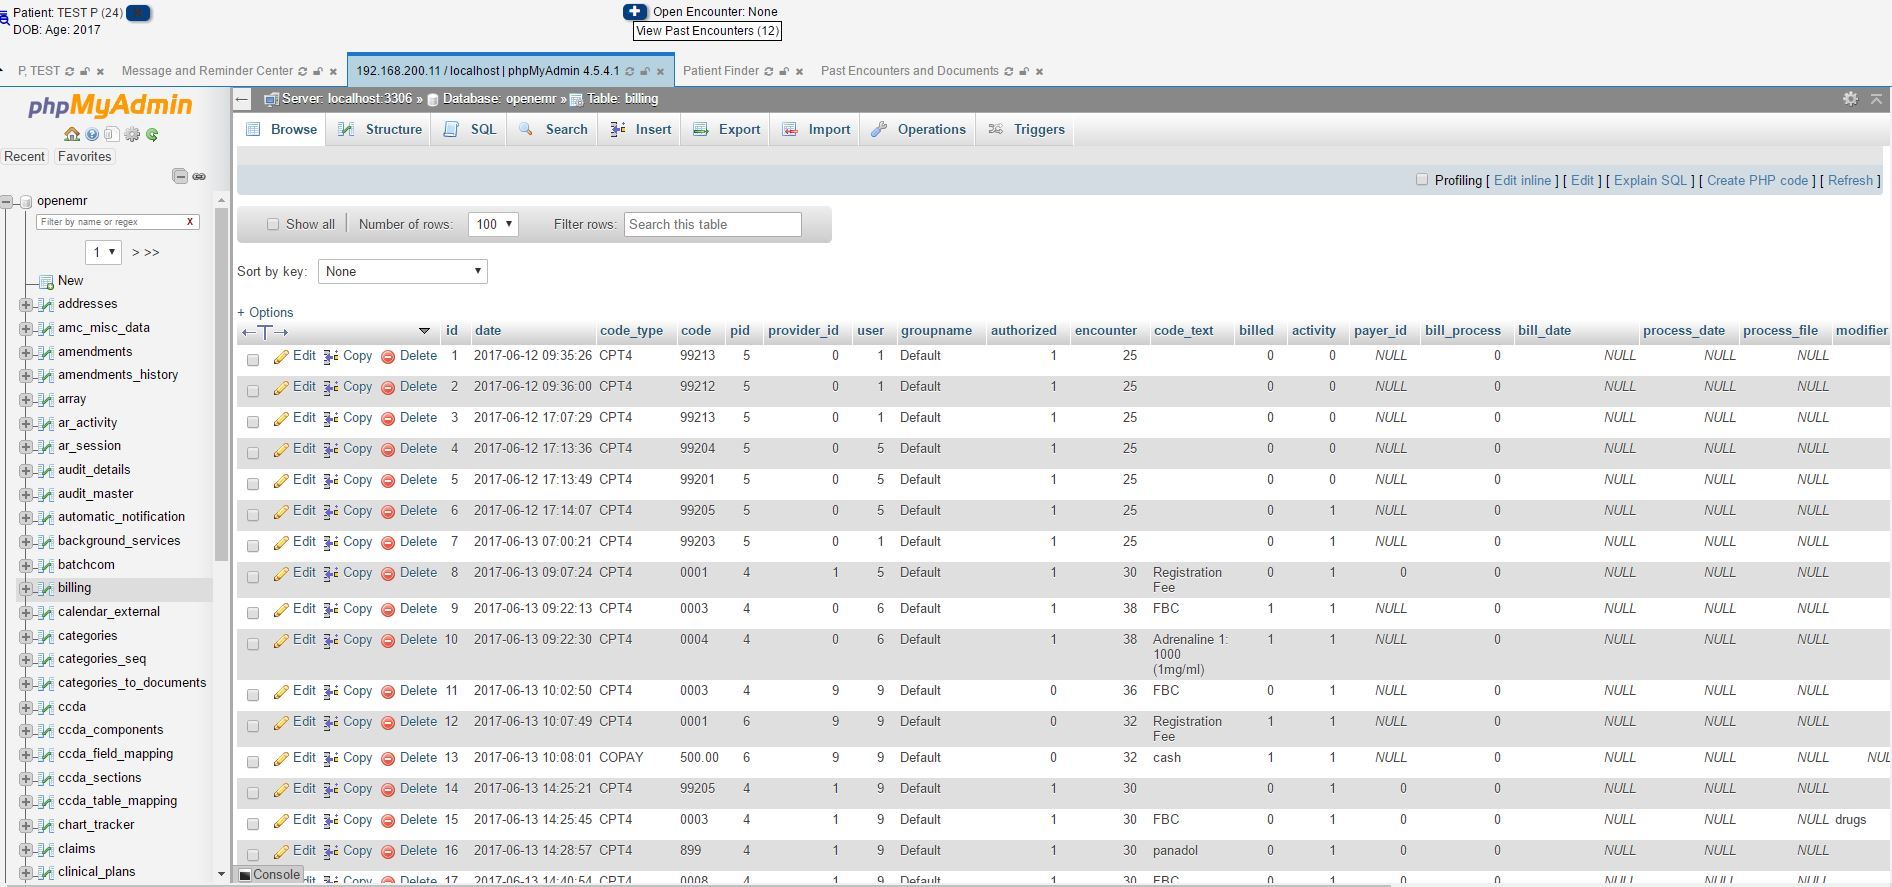Click View Past Encounters (12) button
This screenshot has width=1892, height=887.
(x=707, y=31)
